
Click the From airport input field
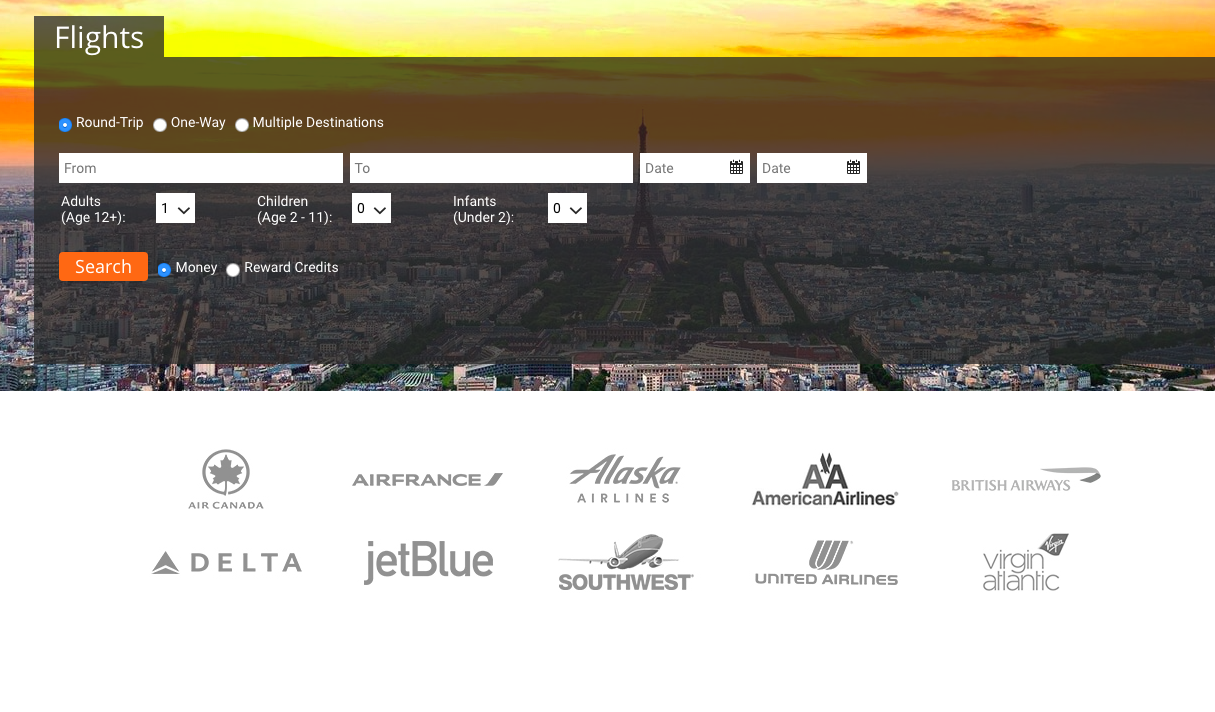click(200, 168)
